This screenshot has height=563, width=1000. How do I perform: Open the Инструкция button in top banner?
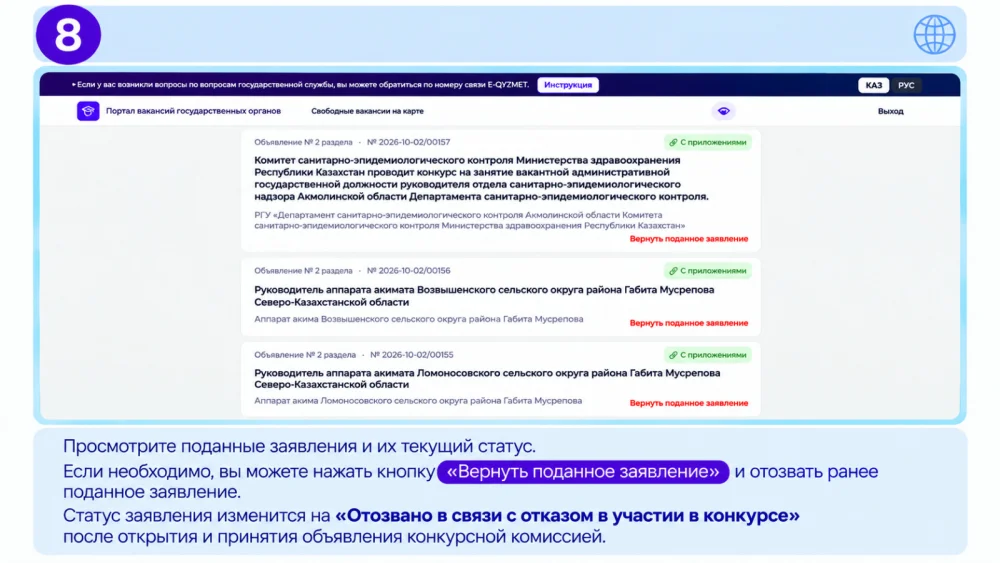pos(568,85)
